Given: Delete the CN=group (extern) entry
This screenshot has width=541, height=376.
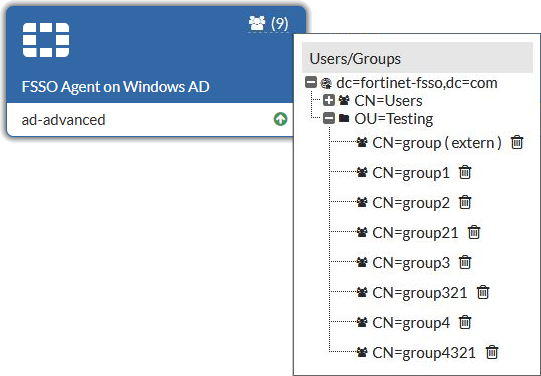Looking at the screenshot, I should click(x=517, y=142).
